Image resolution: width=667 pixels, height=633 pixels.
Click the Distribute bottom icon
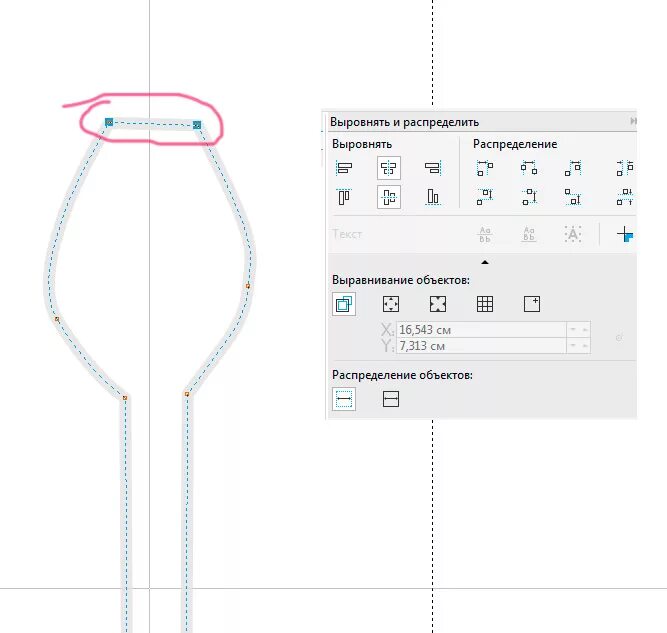(x=573, y=197)
